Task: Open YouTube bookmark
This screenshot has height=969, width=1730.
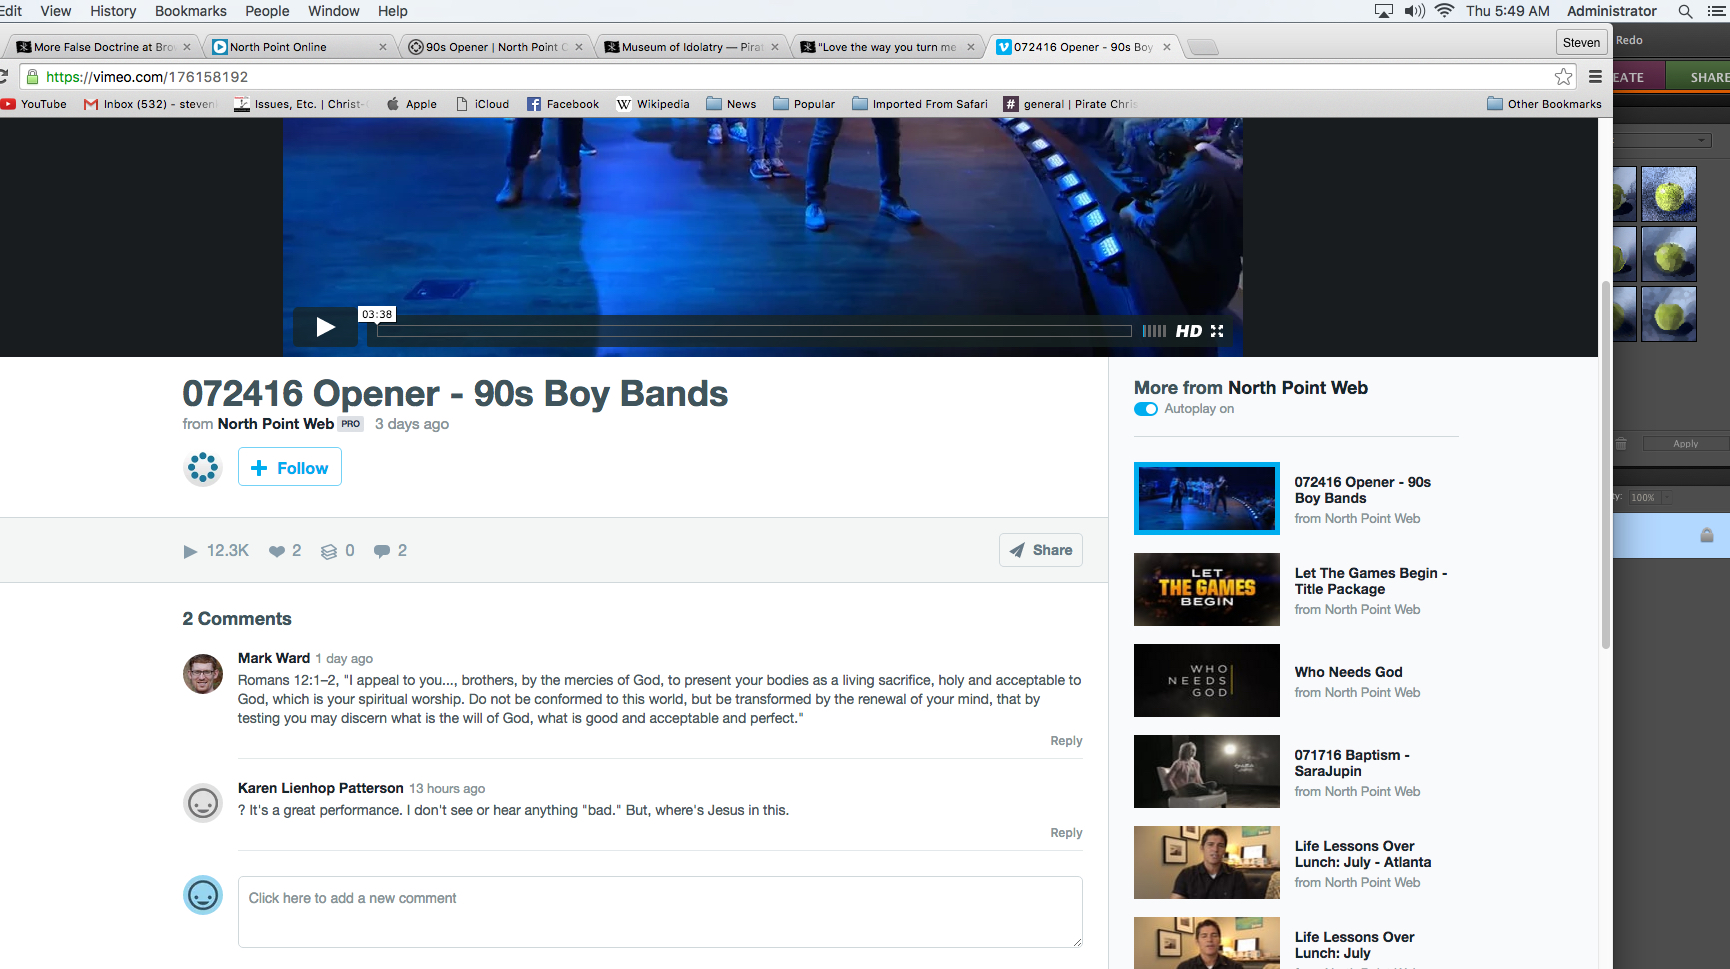Action: [x=34, y=104]
